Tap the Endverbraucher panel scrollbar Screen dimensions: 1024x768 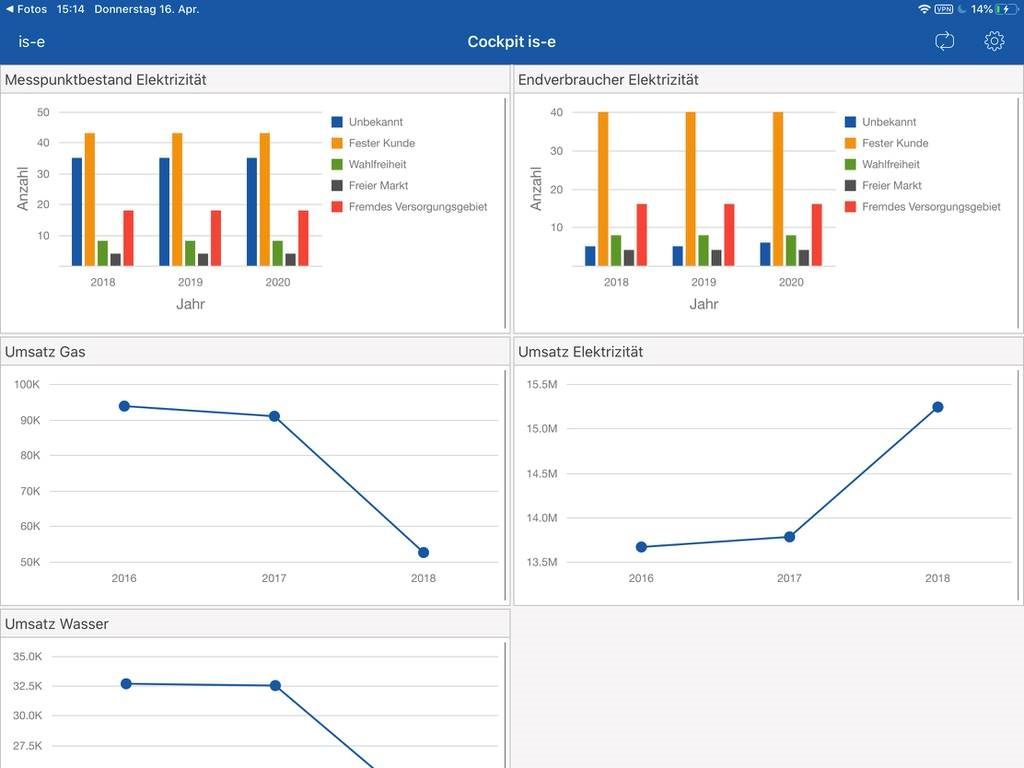(x=1019, y=213)
